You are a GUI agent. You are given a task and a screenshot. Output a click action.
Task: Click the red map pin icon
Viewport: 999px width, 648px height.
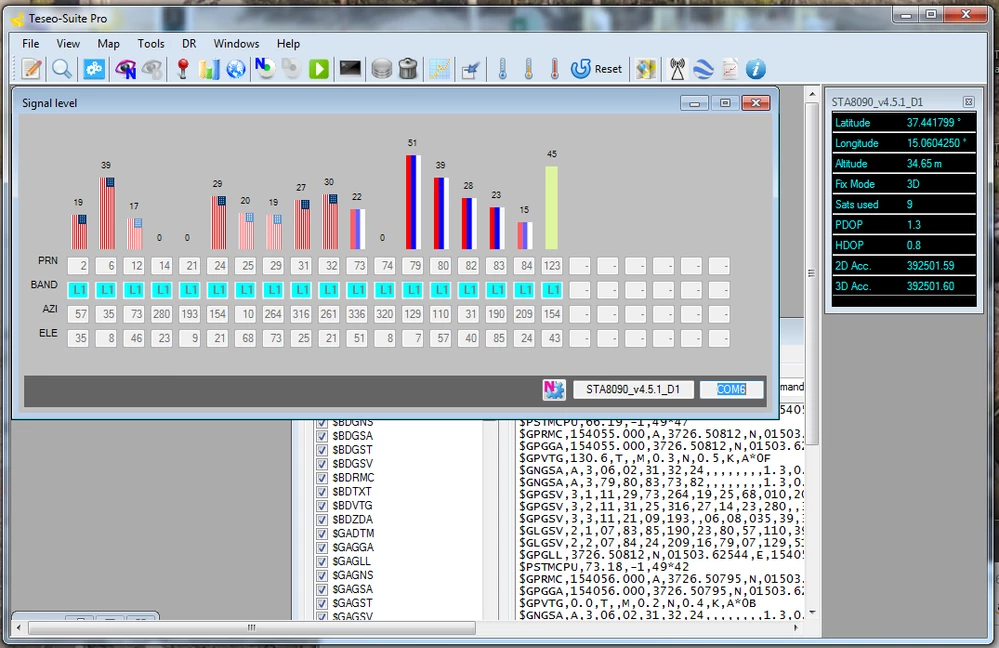point(183,69)
